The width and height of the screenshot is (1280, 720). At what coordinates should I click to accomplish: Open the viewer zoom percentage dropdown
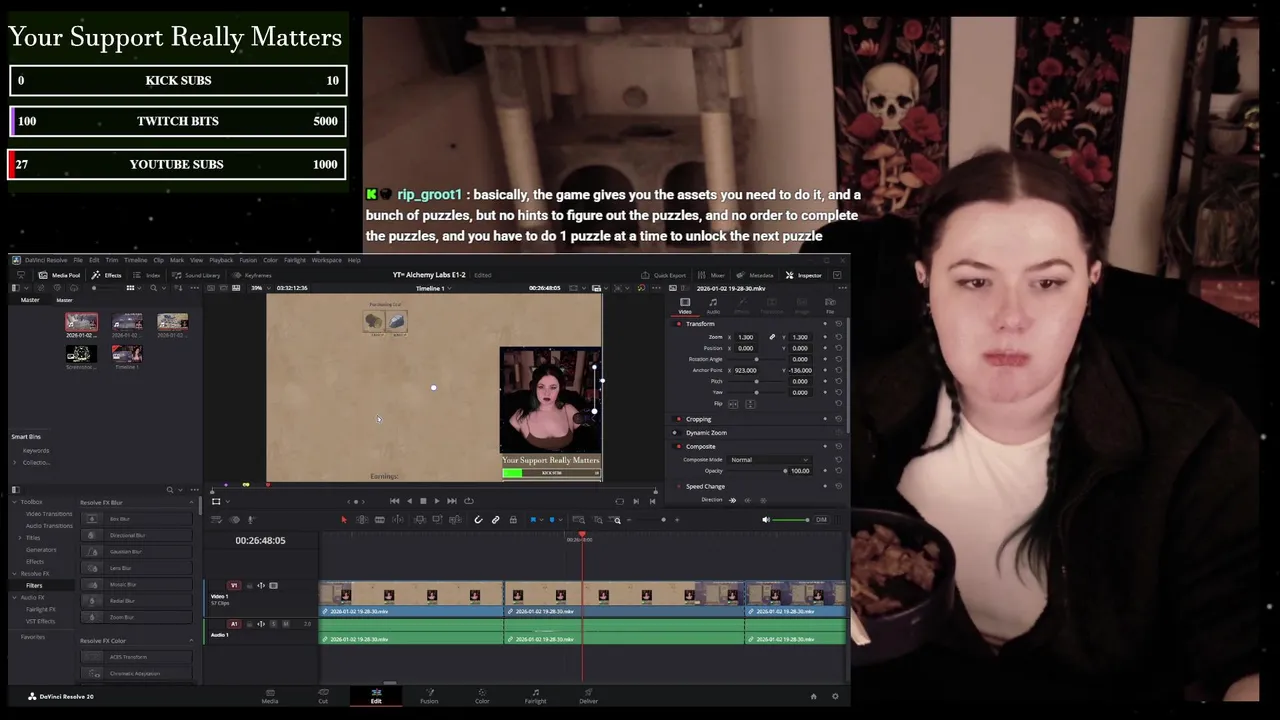coord(262,288)
